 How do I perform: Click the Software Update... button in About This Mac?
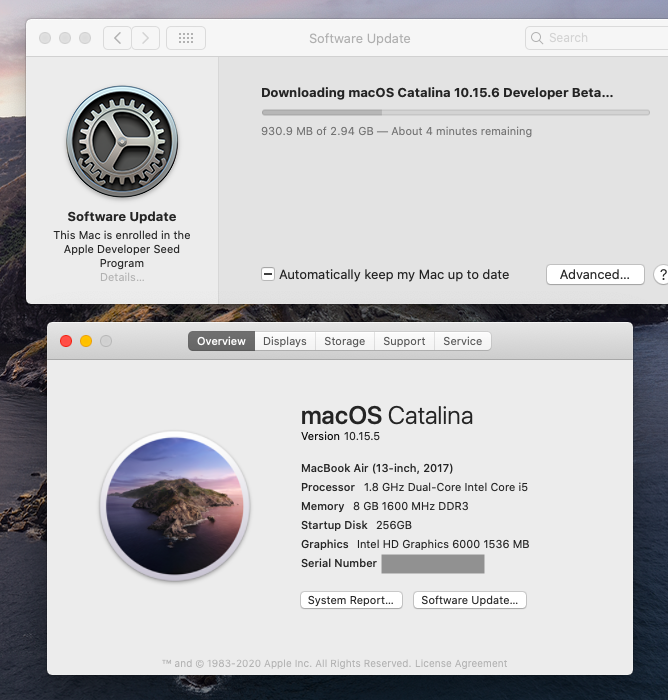[x=470, y=600]
